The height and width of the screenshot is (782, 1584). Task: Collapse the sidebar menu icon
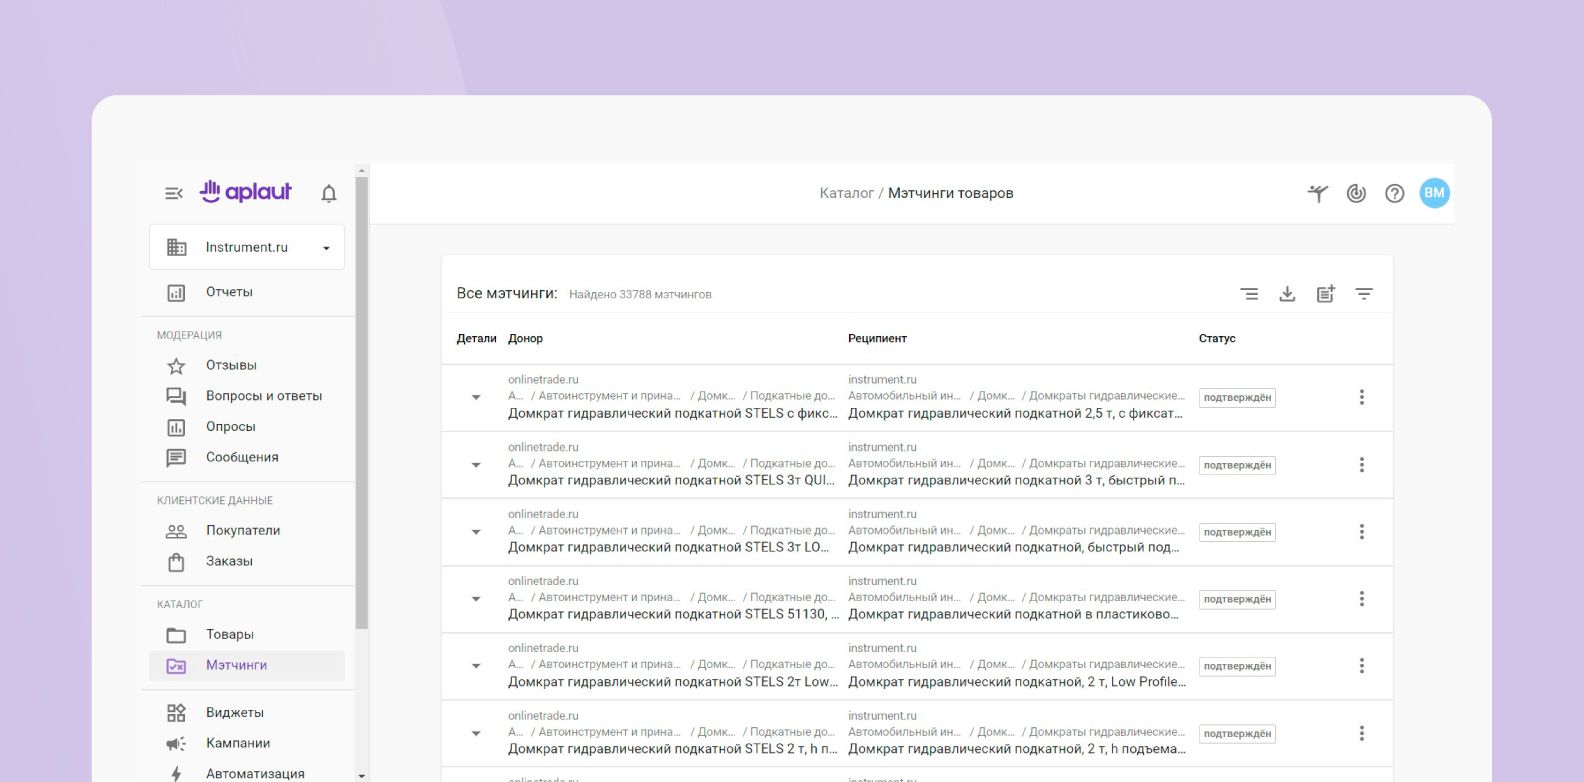(x=174, y=193)
